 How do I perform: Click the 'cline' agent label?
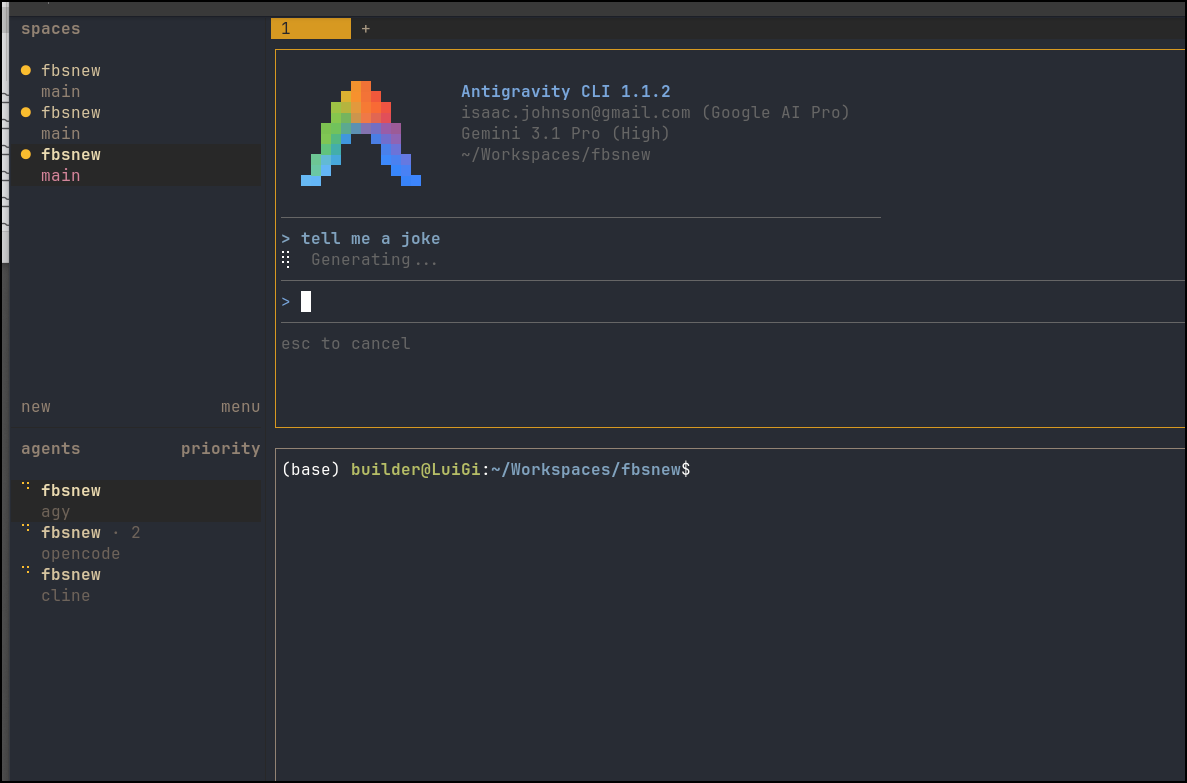tap(65, 595)
